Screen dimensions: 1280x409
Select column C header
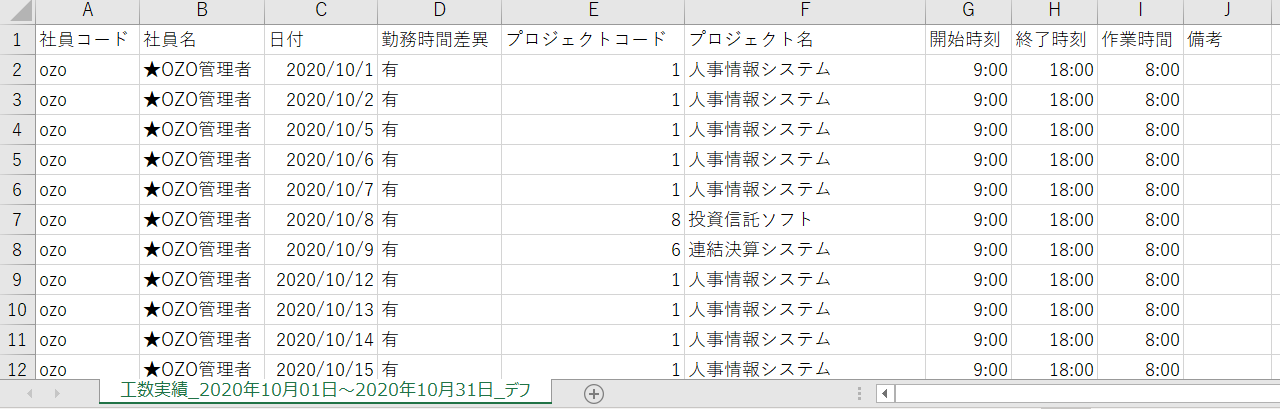pyautogui.click(x=321, y=11)
